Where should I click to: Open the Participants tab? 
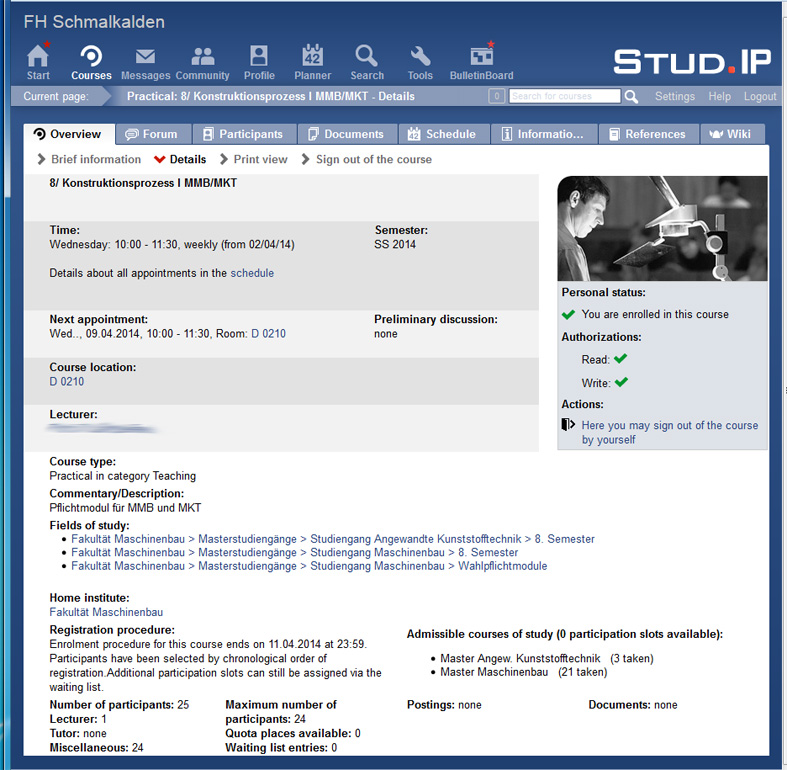[244, 134]
